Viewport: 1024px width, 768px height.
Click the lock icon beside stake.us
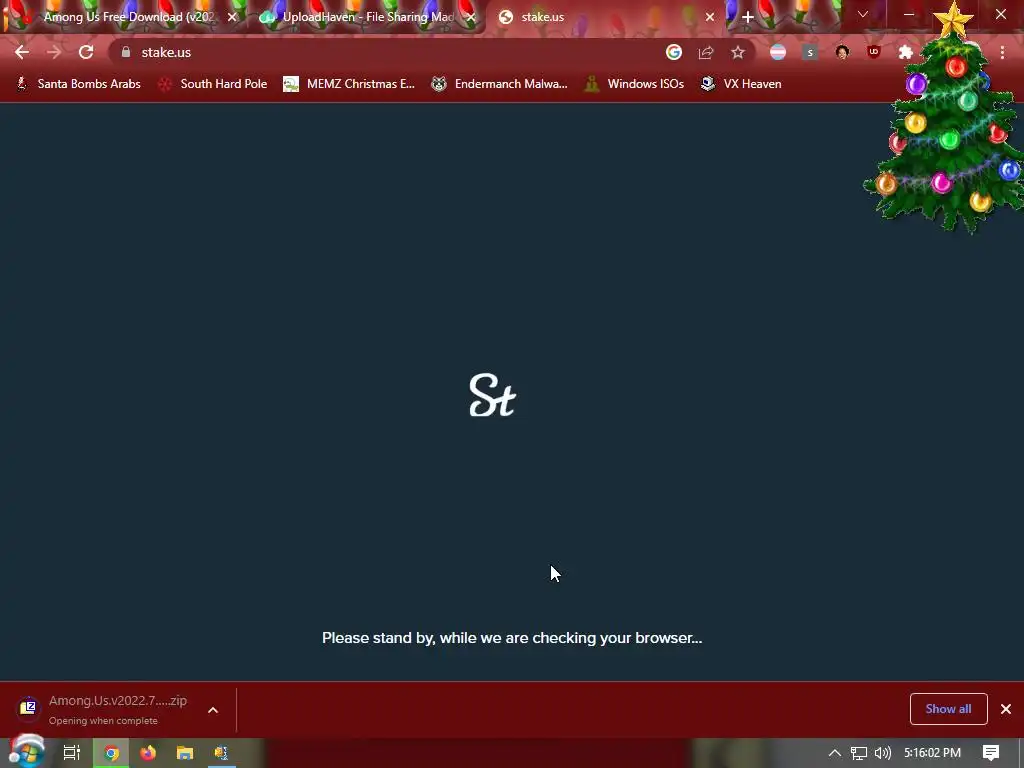pyautogui.click(x=126, y=52)
